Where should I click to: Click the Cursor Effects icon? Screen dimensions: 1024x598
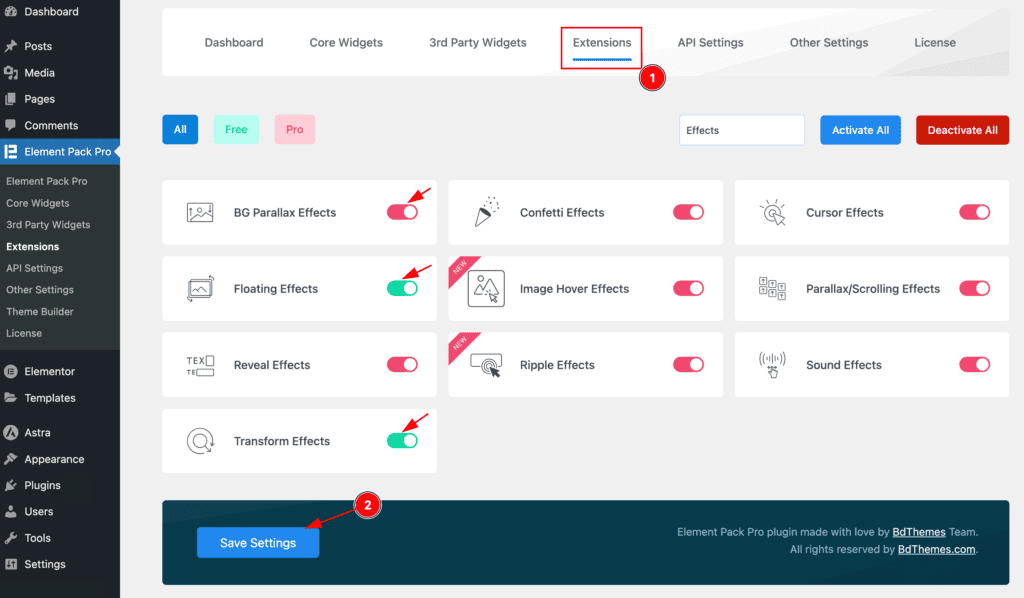773,212
